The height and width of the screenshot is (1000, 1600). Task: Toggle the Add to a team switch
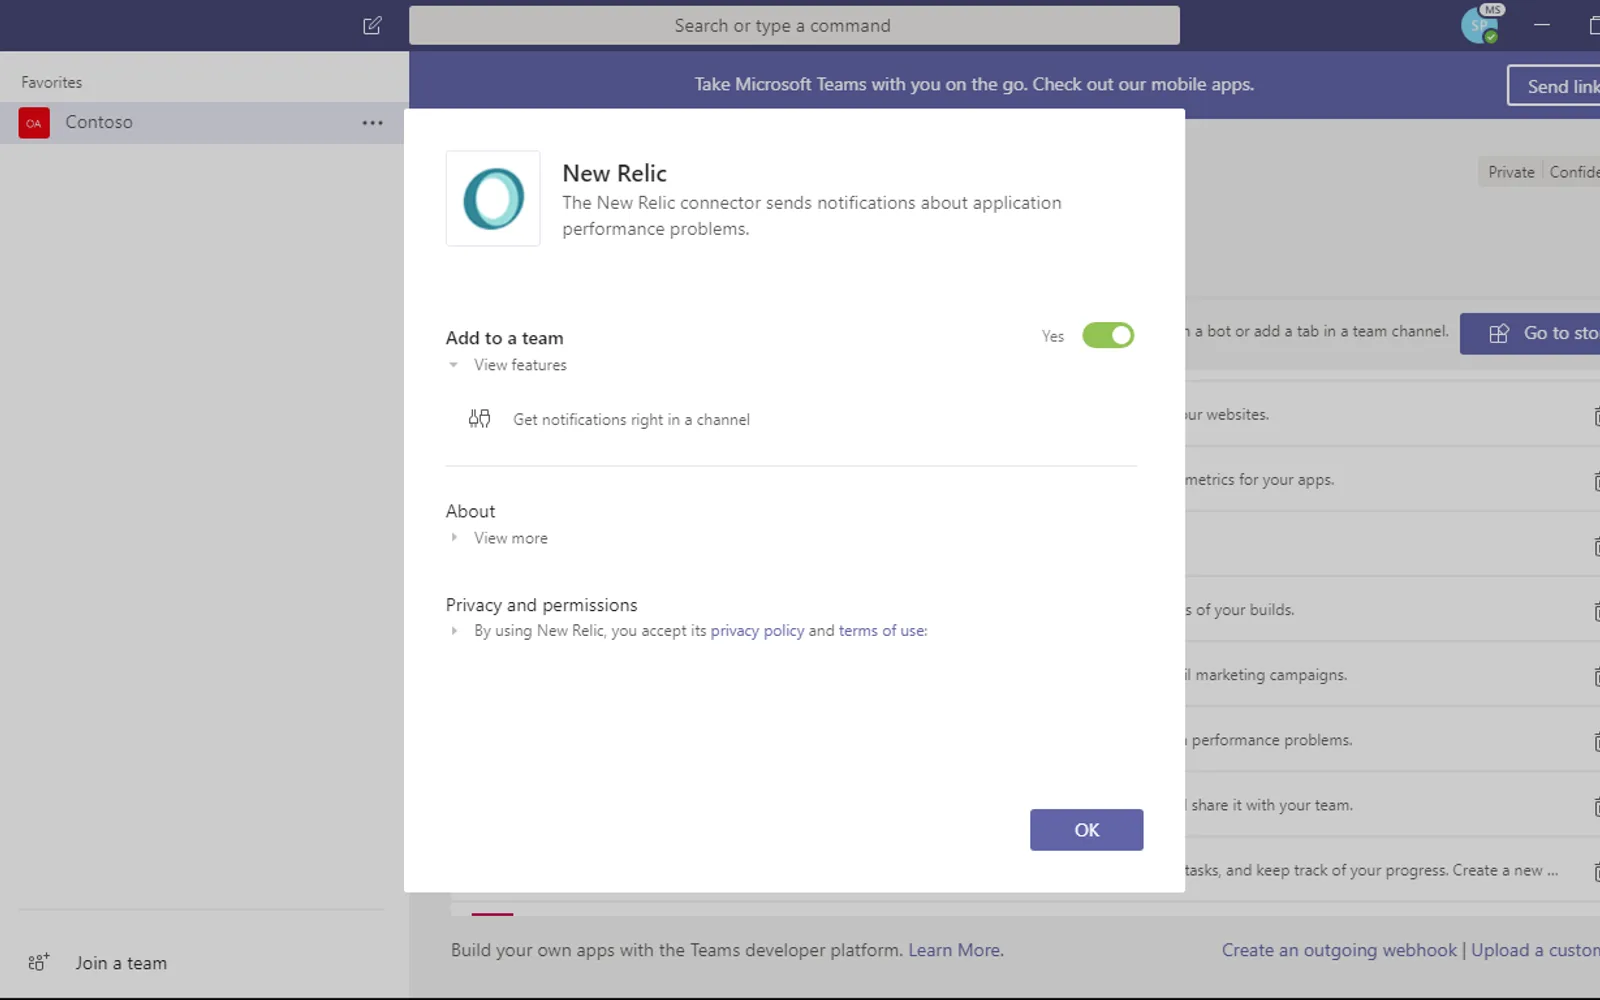pyautogui.click(x=1108, y=335)
